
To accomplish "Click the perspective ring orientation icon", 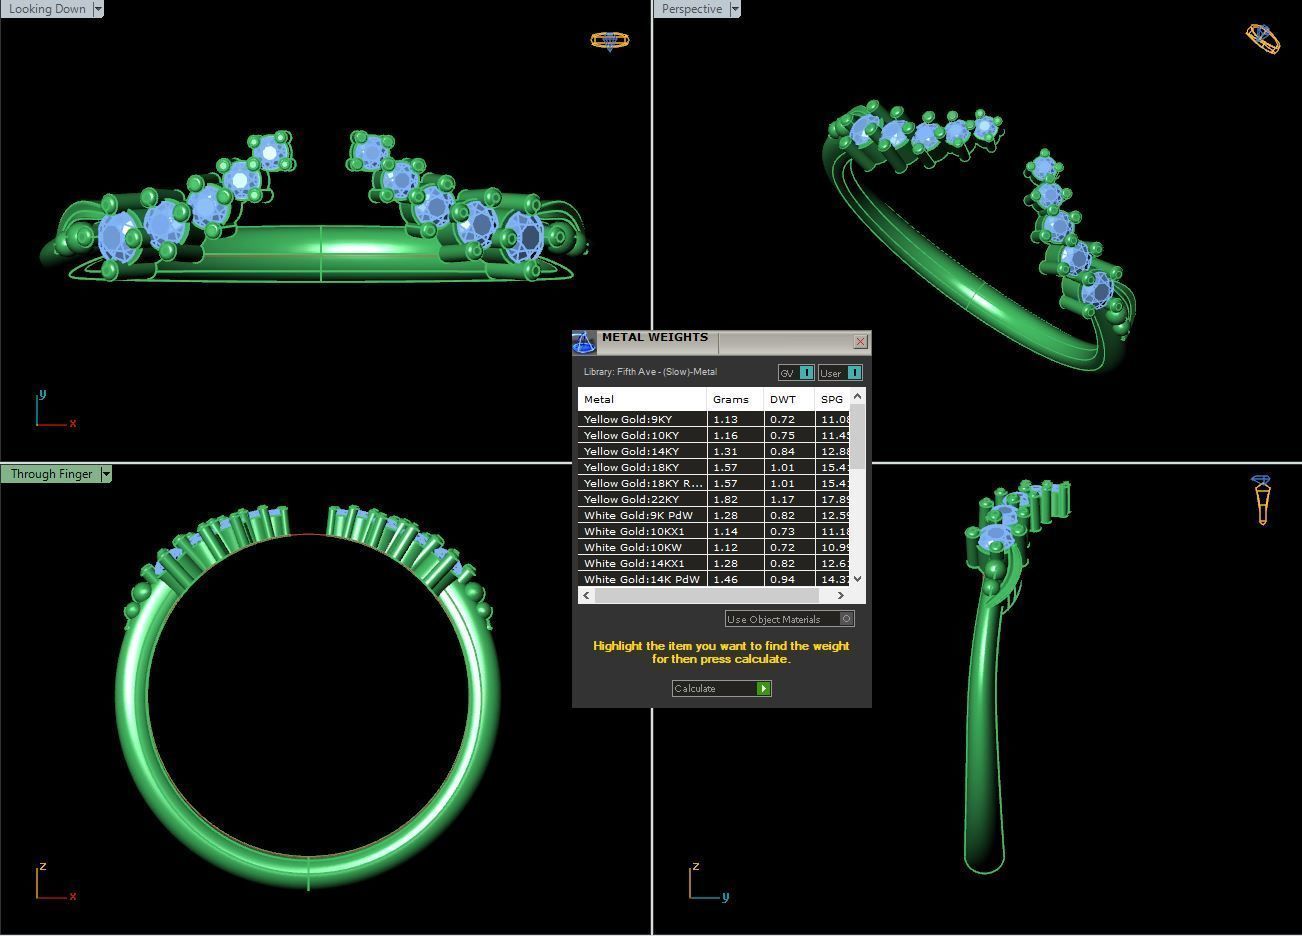I will pyautogui.click(x=1263, y=39).
